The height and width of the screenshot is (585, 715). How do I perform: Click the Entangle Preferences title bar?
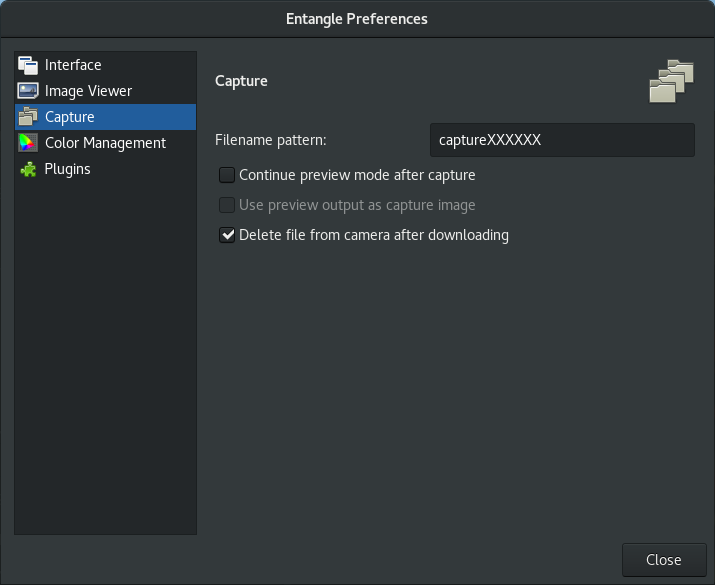click(357, 19)
